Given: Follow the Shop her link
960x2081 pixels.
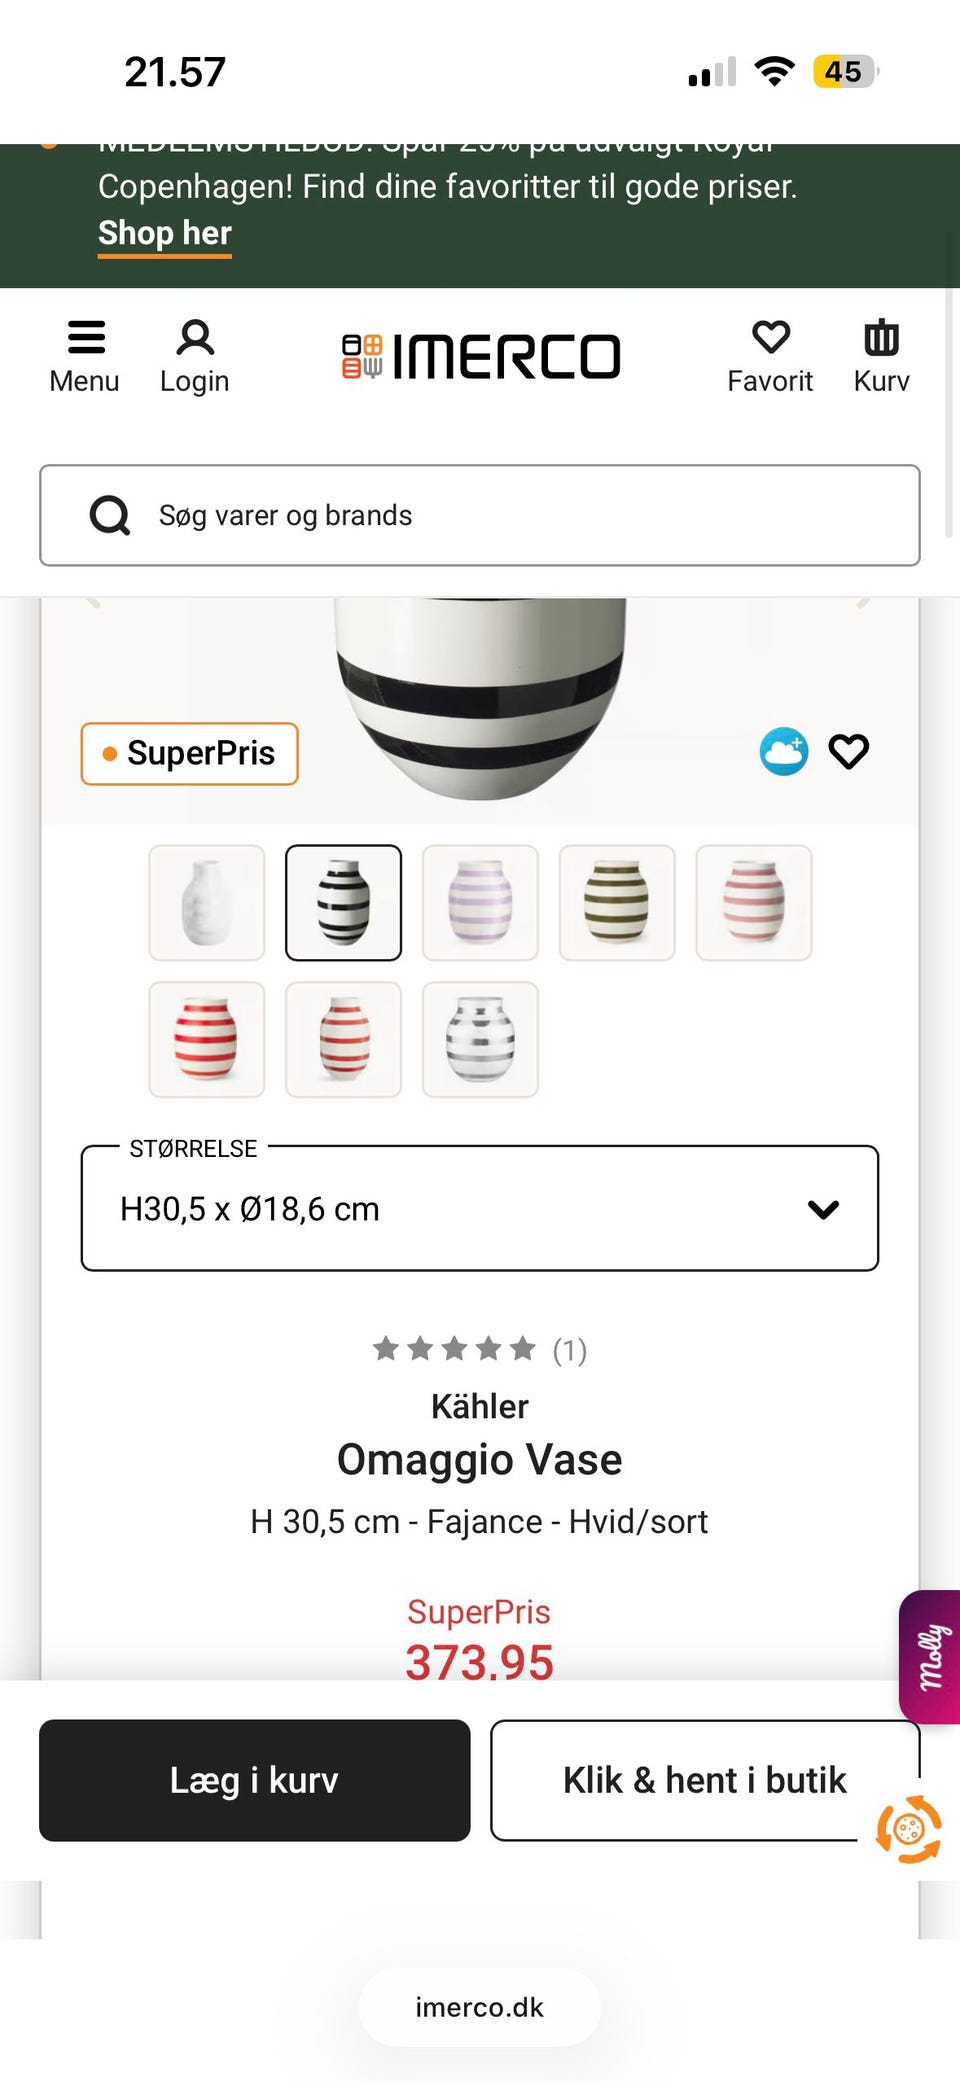Looking at the screenshot, I should tap(165, 233).
